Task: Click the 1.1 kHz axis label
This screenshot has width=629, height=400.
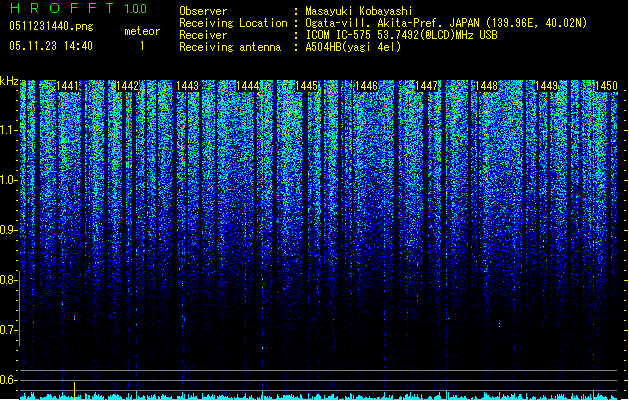Action: pos(8,130)
